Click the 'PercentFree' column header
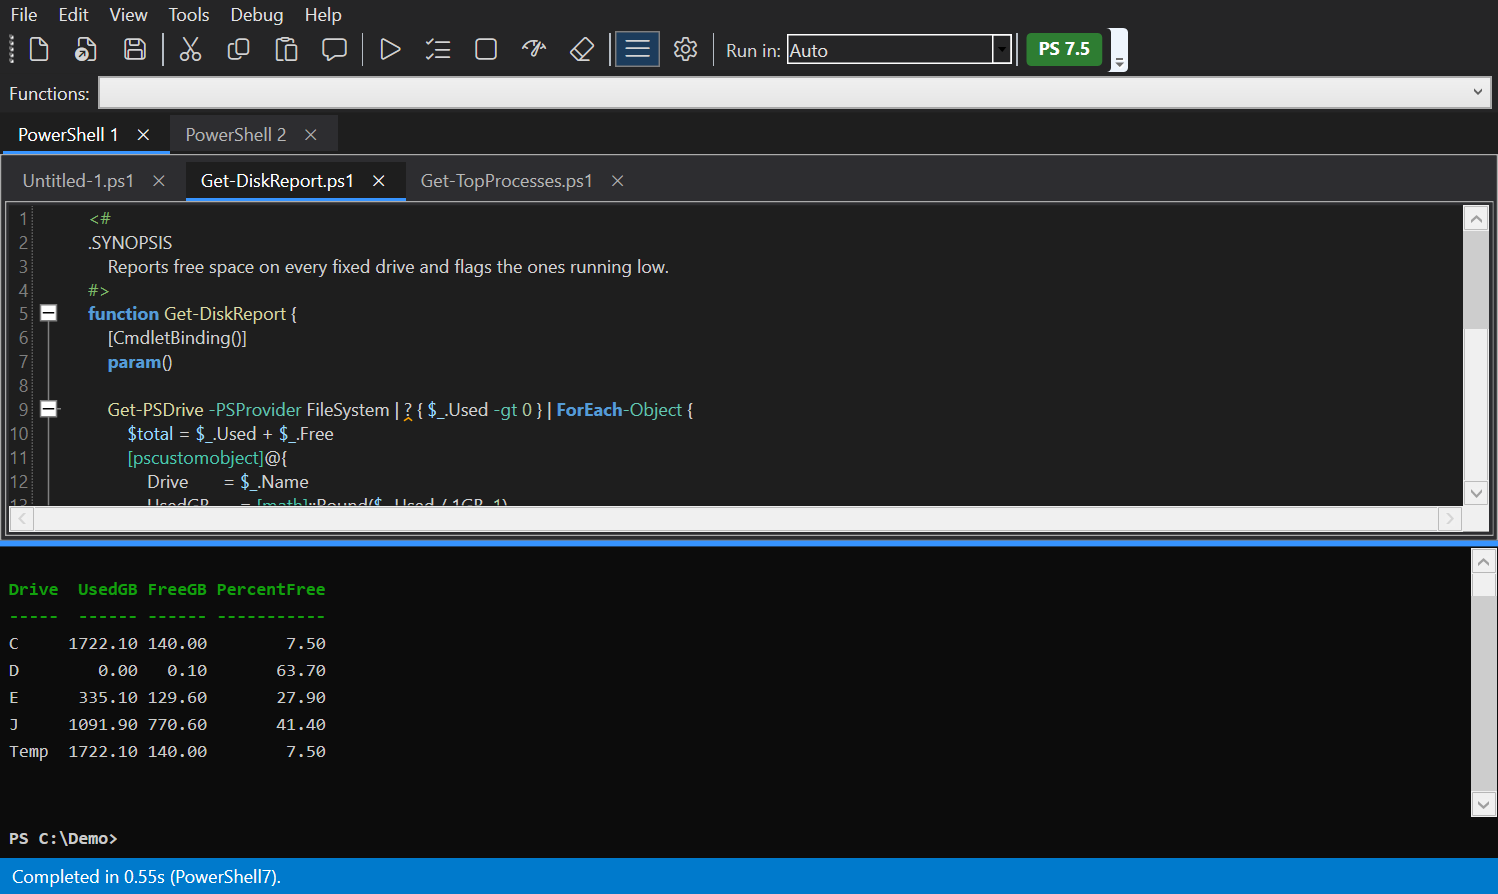The height and width of the screenshot is (894, 1498). (x=271, y=590)
